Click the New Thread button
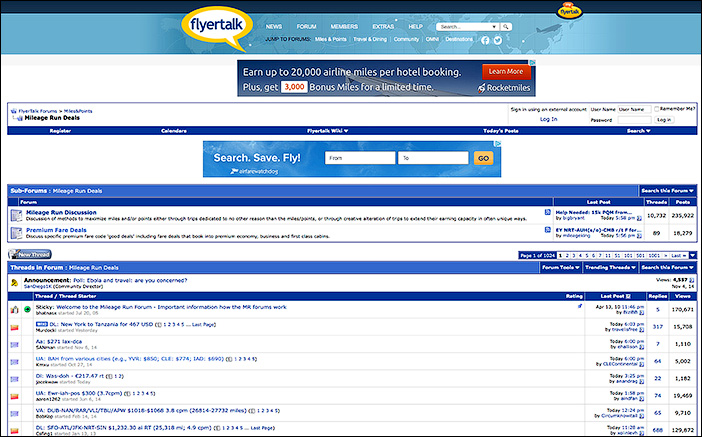Viewport: 702px width, 437px height. (30, 254)
